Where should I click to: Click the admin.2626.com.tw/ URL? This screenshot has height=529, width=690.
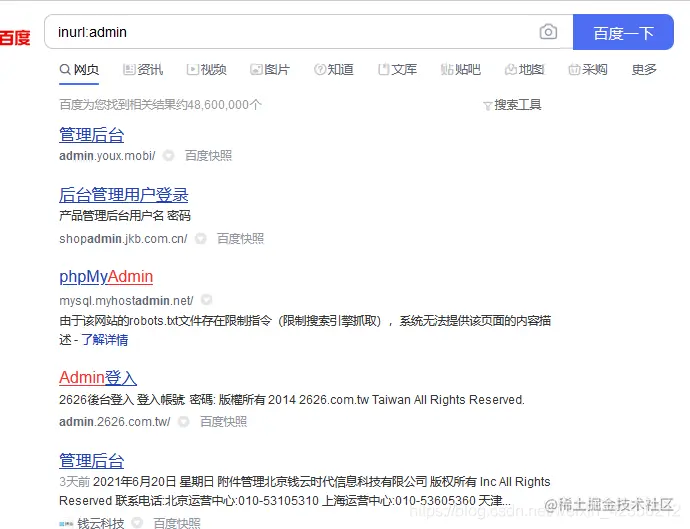(x=115, y=422)
